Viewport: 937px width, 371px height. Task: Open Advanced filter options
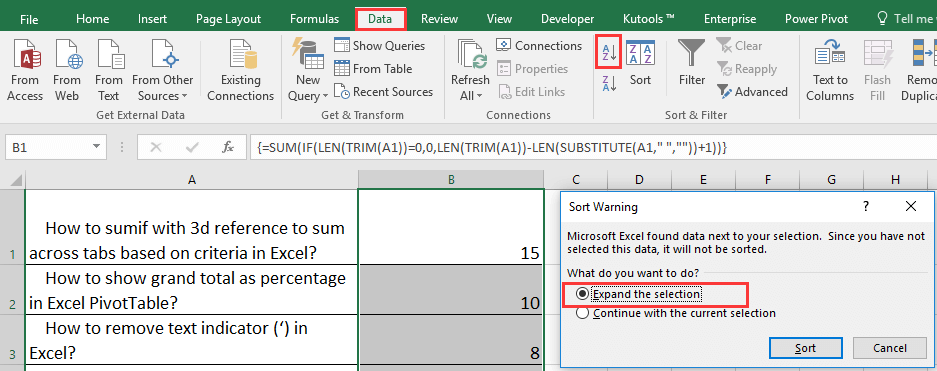point(752,91)
